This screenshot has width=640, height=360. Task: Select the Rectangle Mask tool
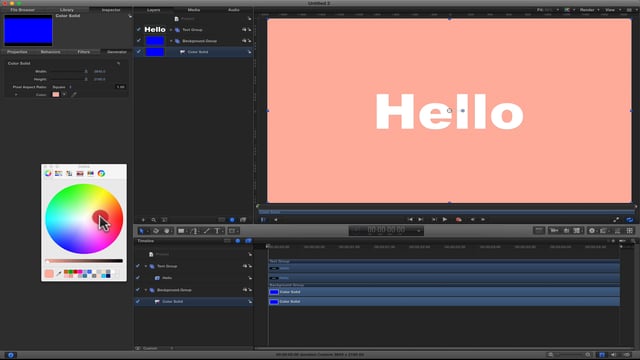[x=232, y=231]
